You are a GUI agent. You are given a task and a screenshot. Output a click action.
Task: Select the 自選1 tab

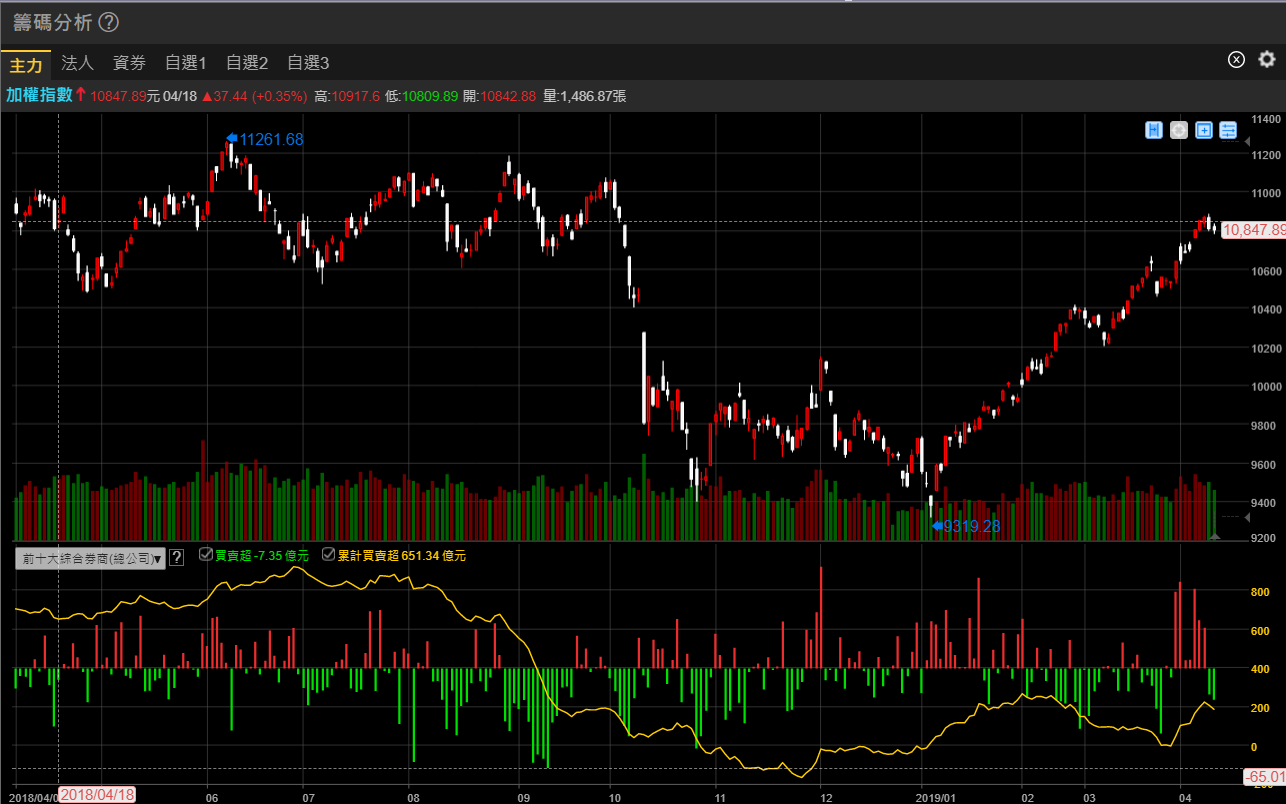[x=186, y=63]
